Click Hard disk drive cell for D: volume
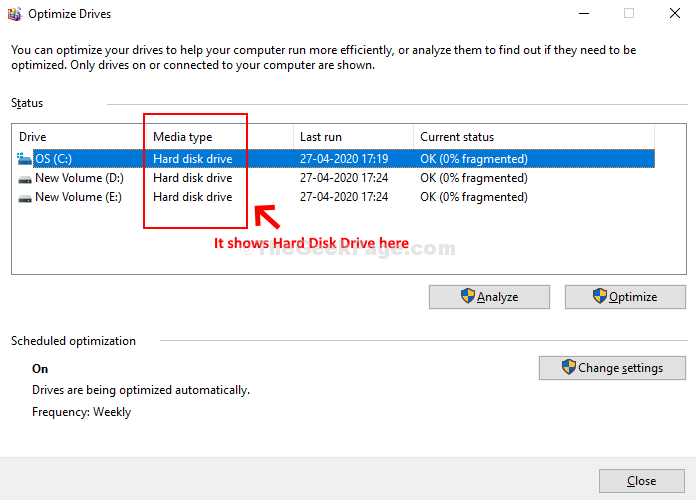The width and height of the screenshot is (696, 500). 193,178
